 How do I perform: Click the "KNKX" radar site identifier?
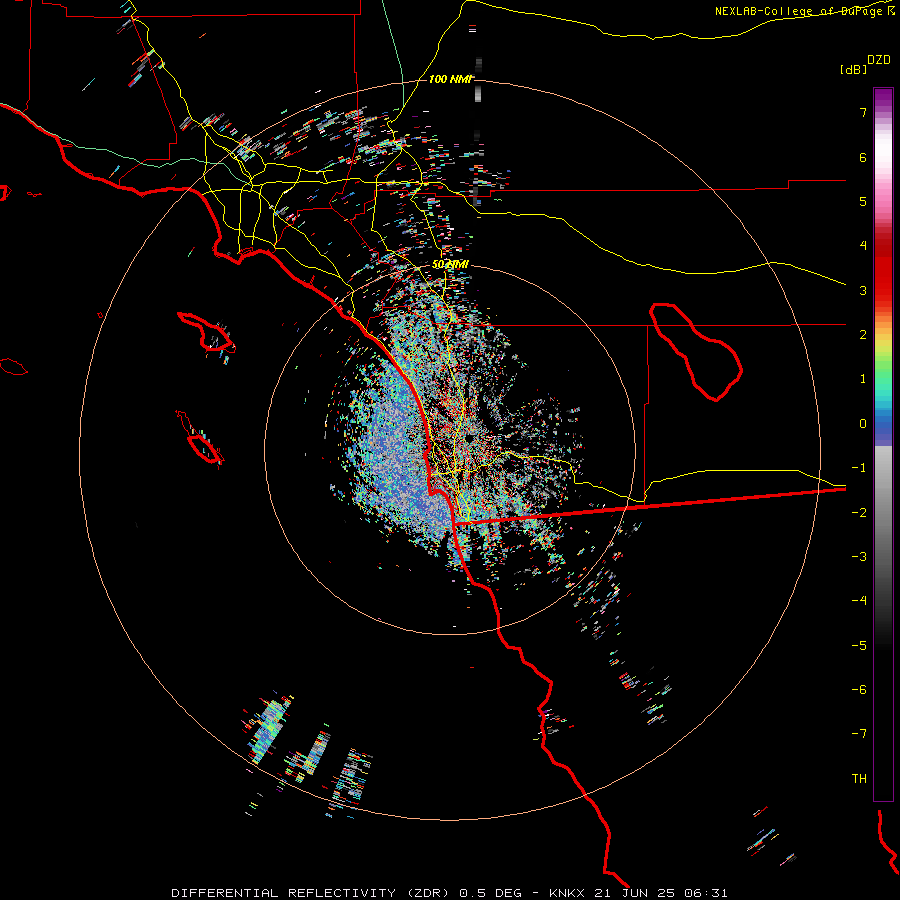pyautogui.click(x=569, y=893)
